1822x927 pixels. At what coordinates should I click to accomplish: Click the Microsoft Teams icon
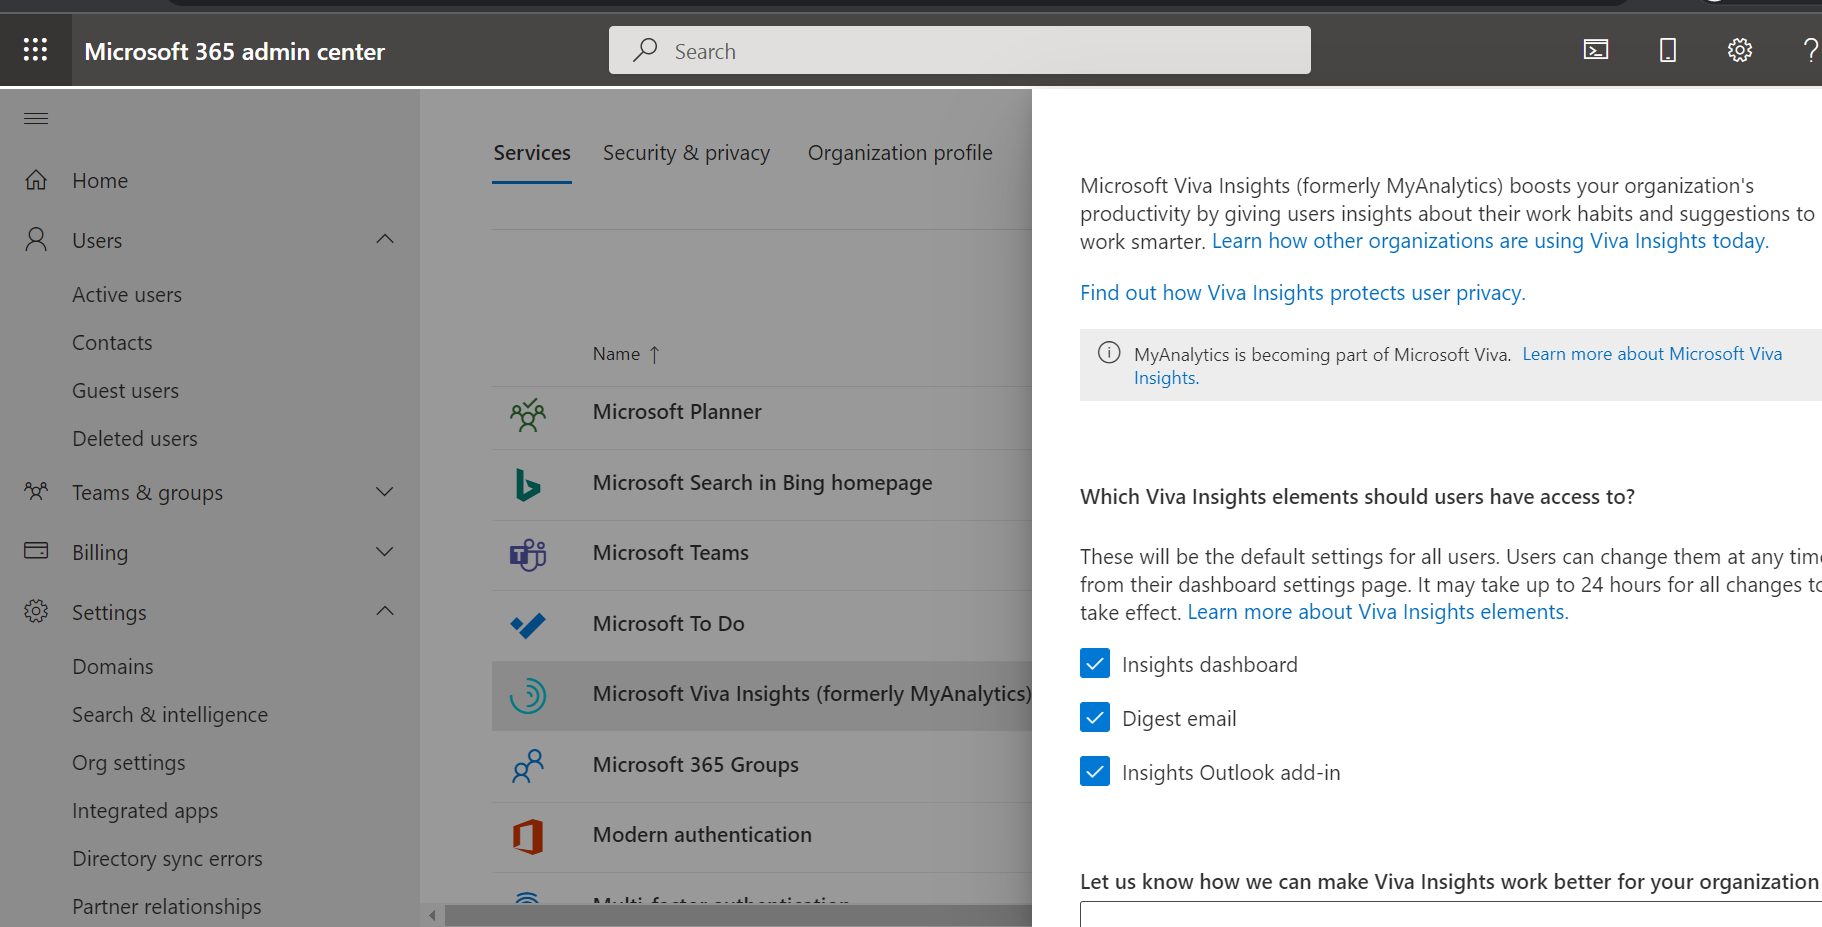pyautogui.click(x=527, y=554)
